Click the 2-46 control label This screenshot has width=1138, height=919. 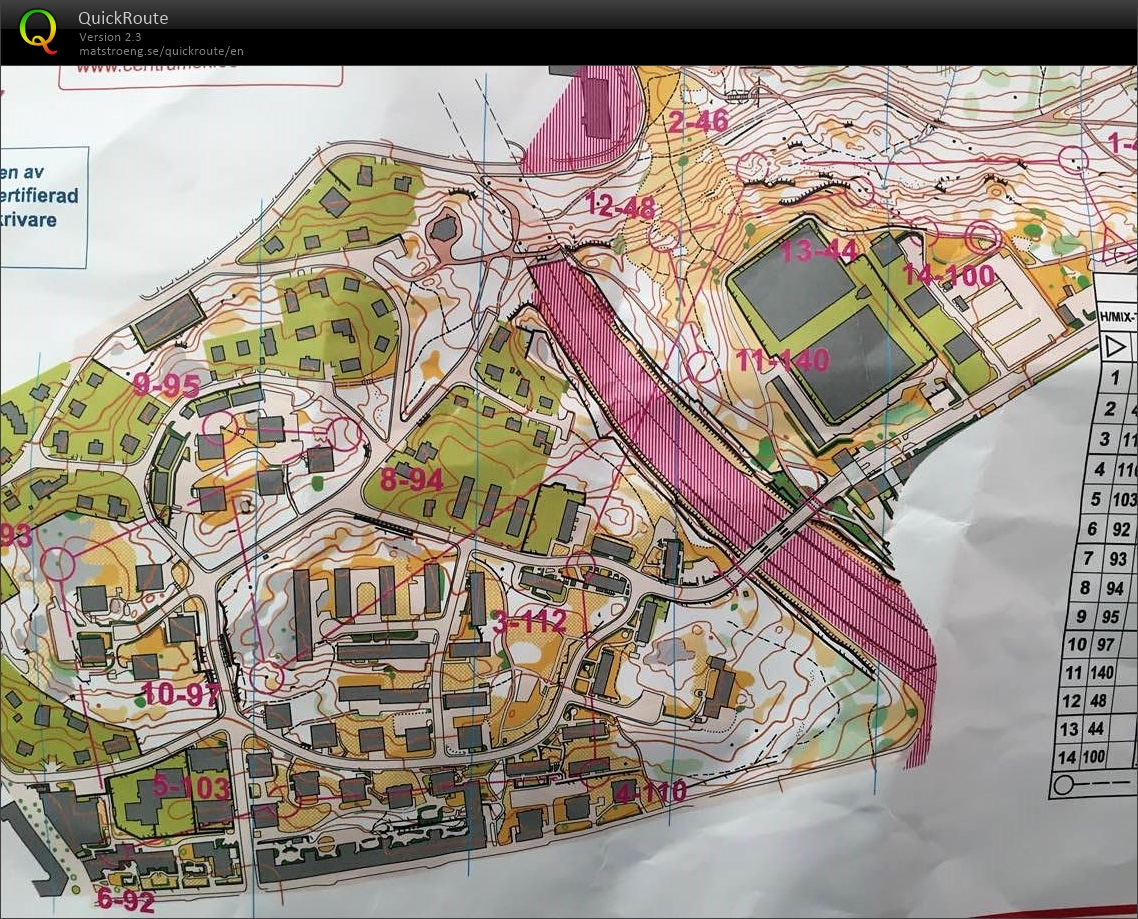point(697,121)
